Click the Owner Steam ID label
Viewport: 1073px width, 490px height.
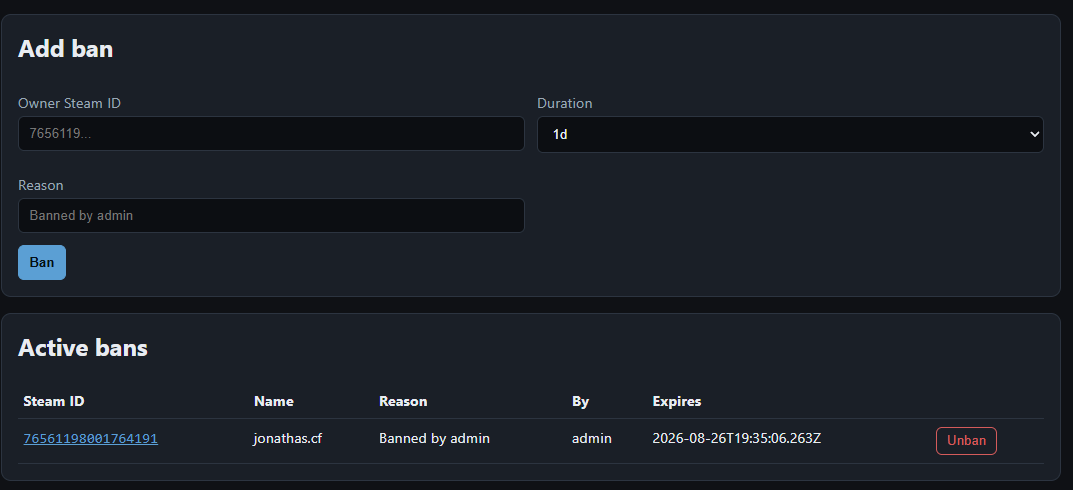click(69, 103)
